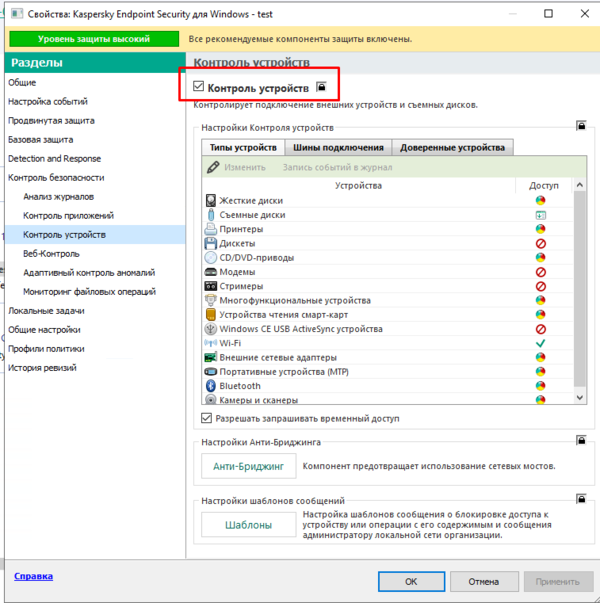Viewport: 600px width, 603px height.
Task: Click allowed checkmark icon for Wi-Fi
Action: point(540,343)
